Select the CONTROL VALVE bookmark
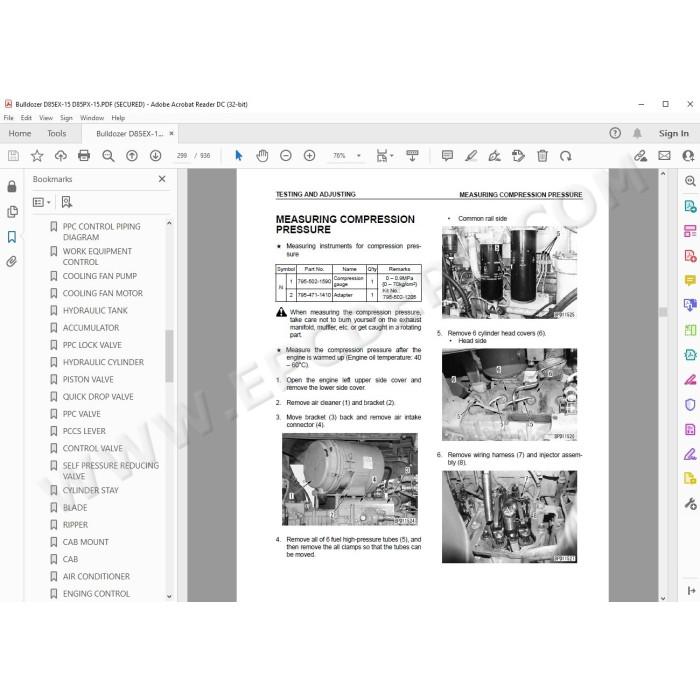Image resolution: width=700 pixels, height=700 pixels. pyautogui.click(x=92, y=448)
